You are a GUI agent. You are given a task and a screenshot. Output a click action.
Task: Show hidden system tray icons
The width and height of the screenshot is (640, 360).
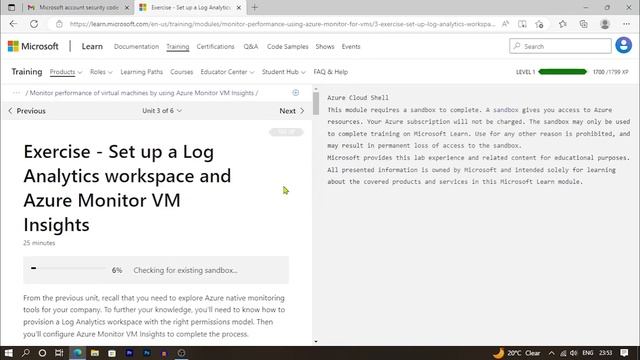551,353
